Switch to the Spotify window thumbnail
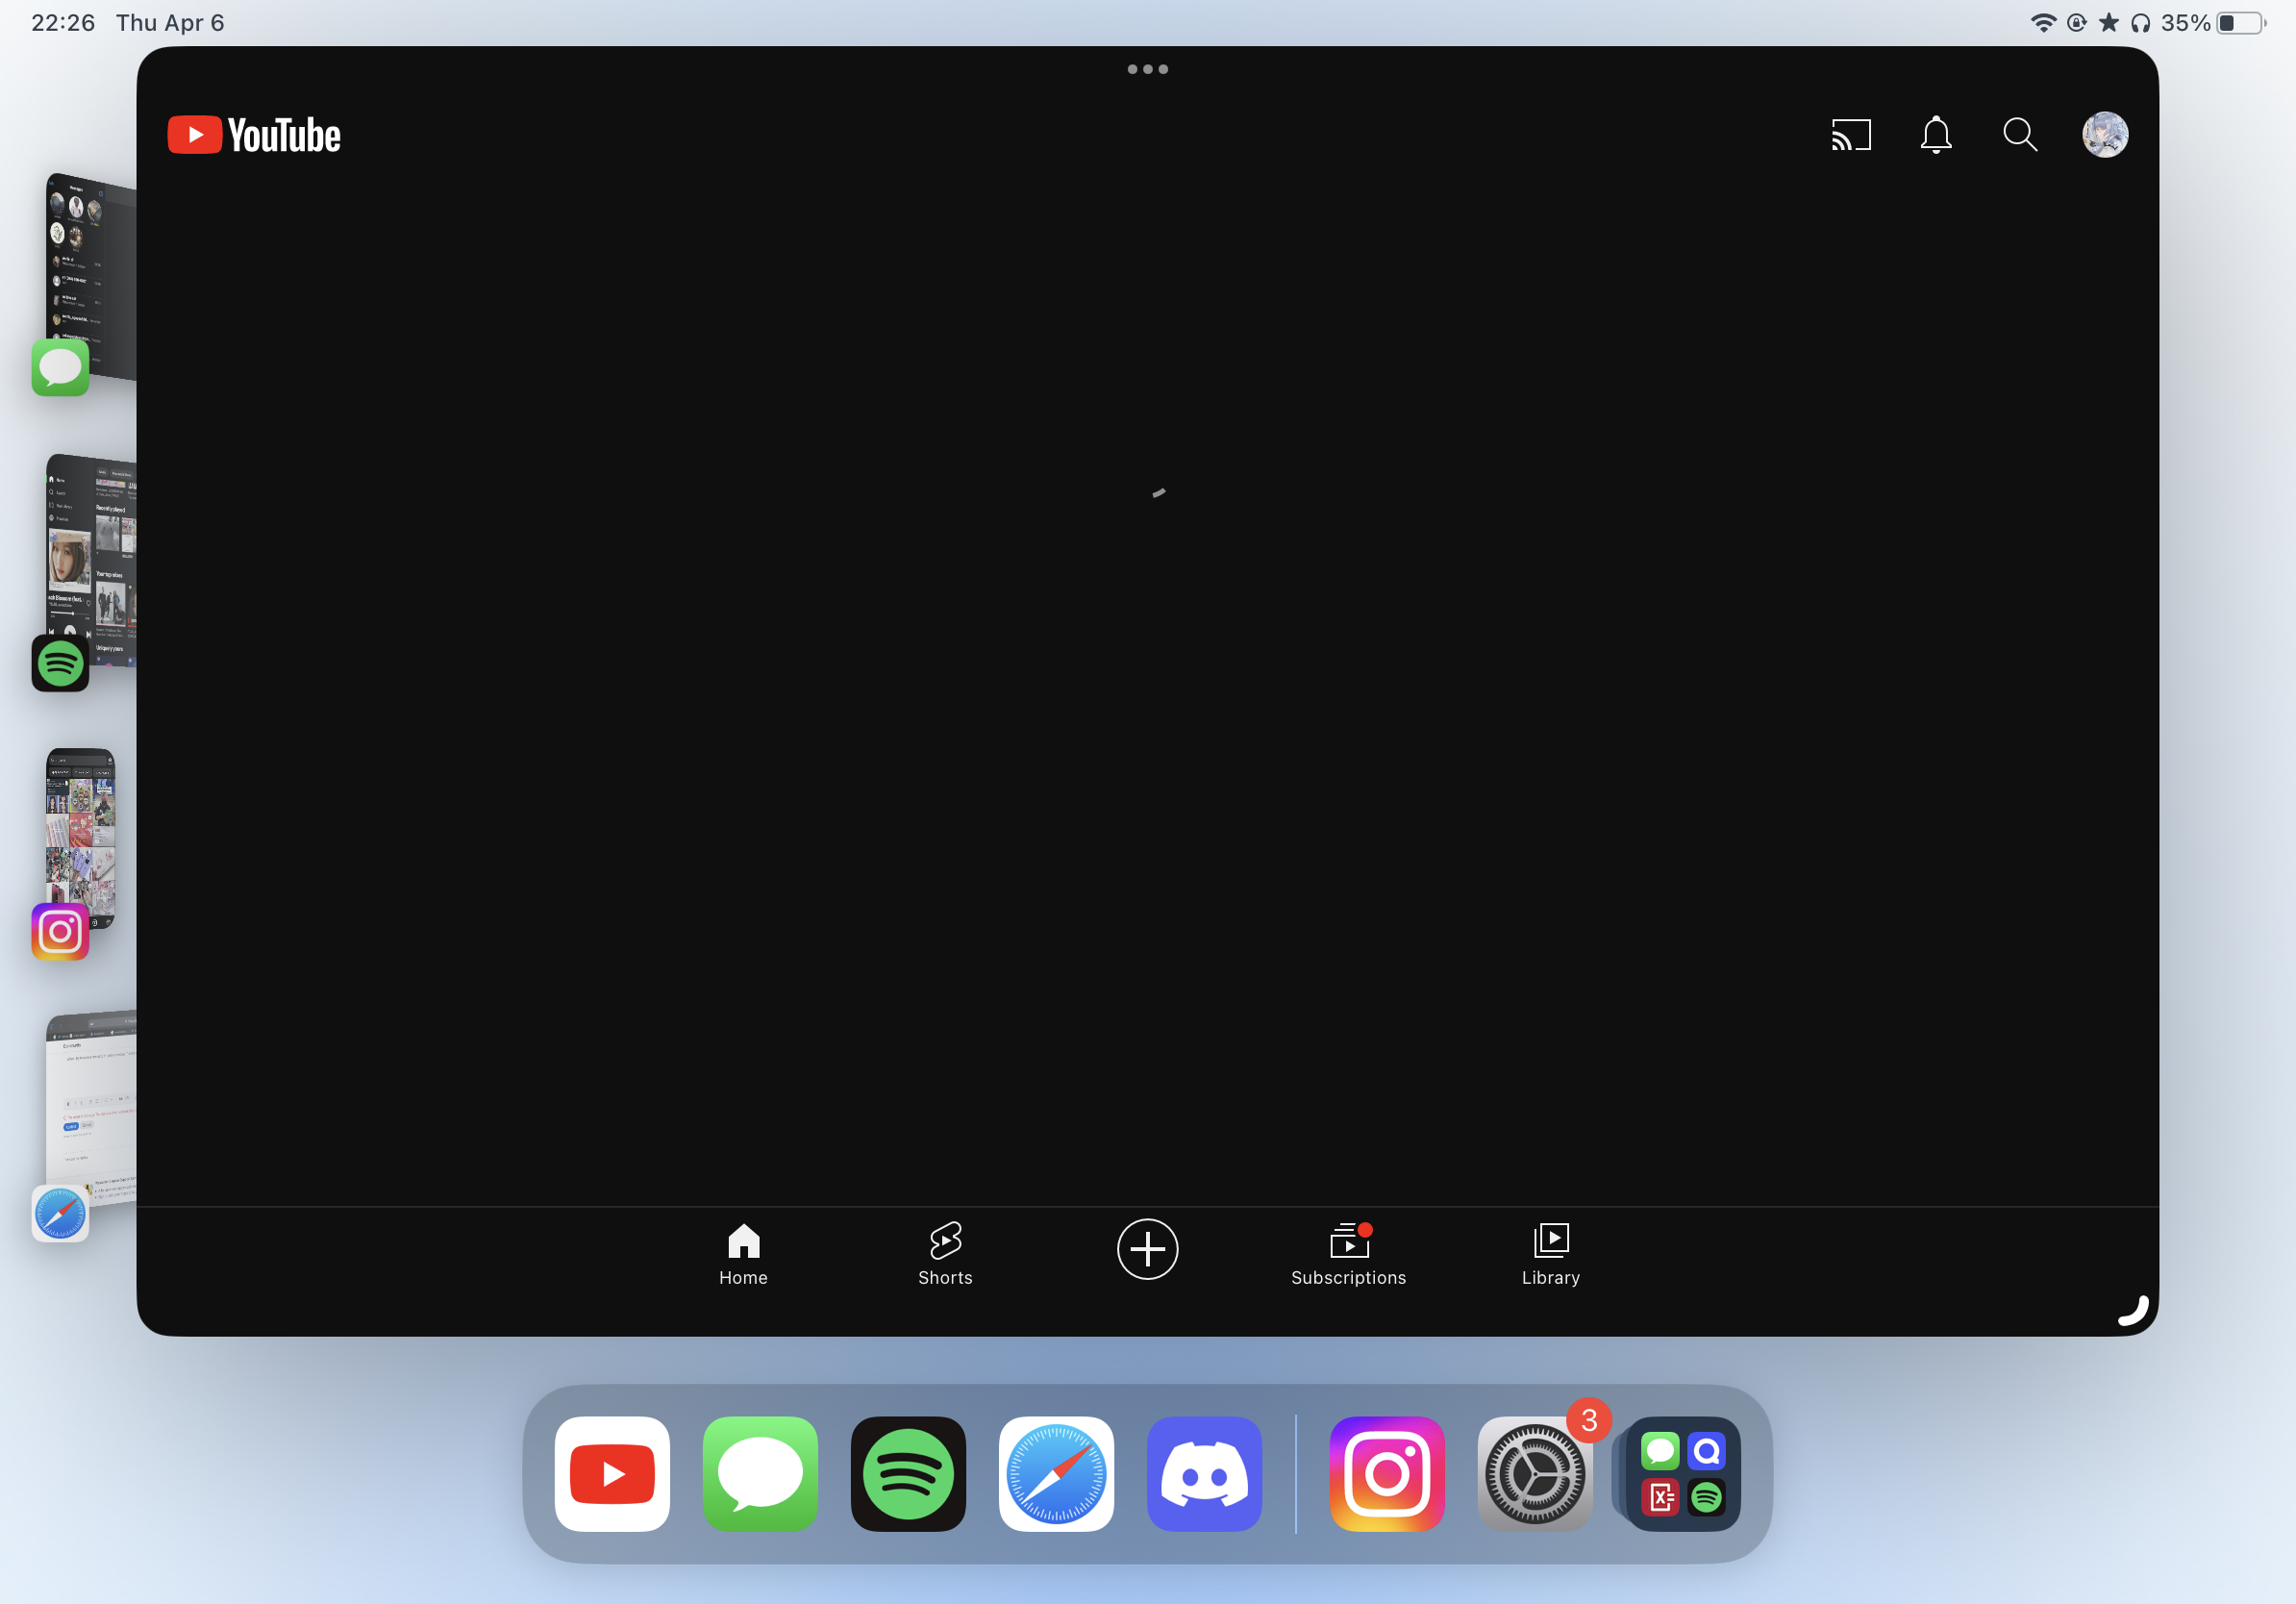Image resolution: width=2296 pixels, height=1604 pixels. [92, 560]
